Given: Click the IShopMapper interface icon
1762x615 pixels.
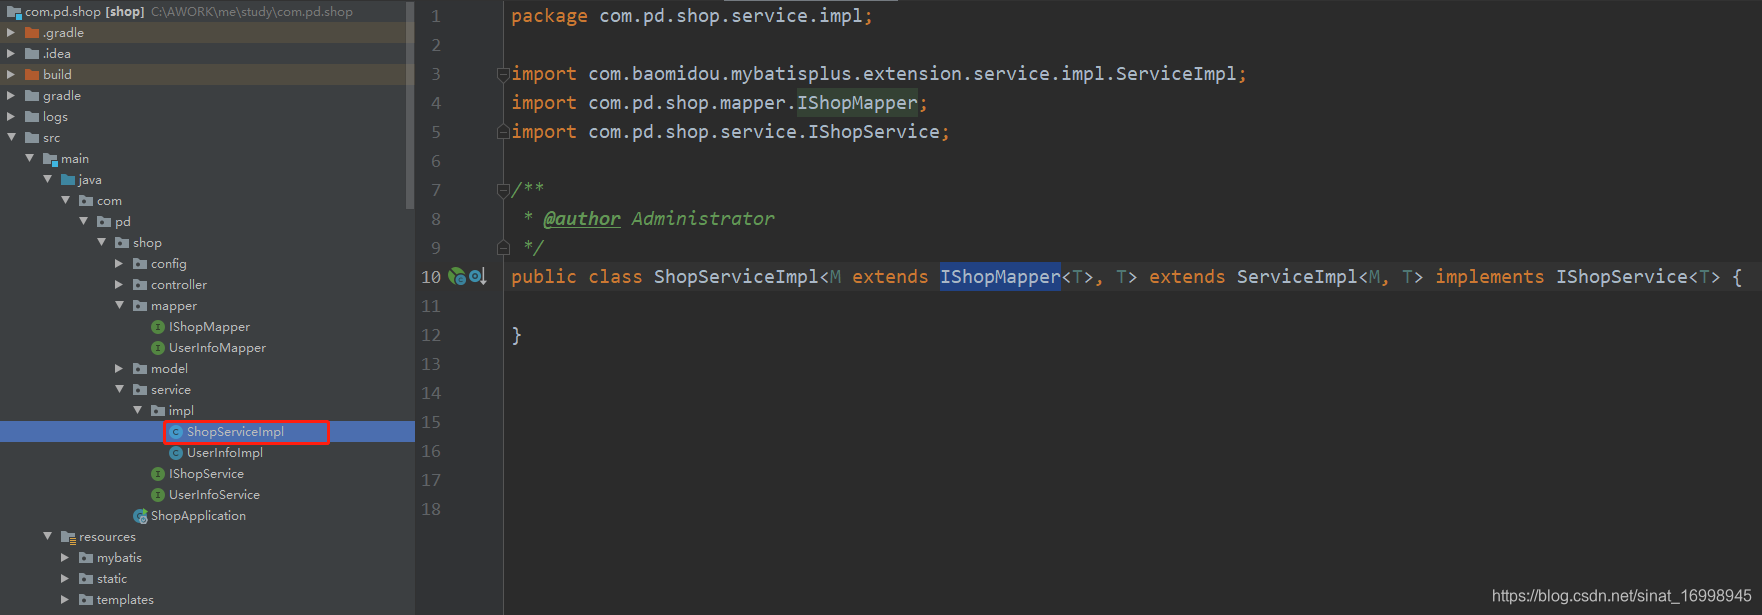Looking at the screenshot, I should tap(158, 326).
